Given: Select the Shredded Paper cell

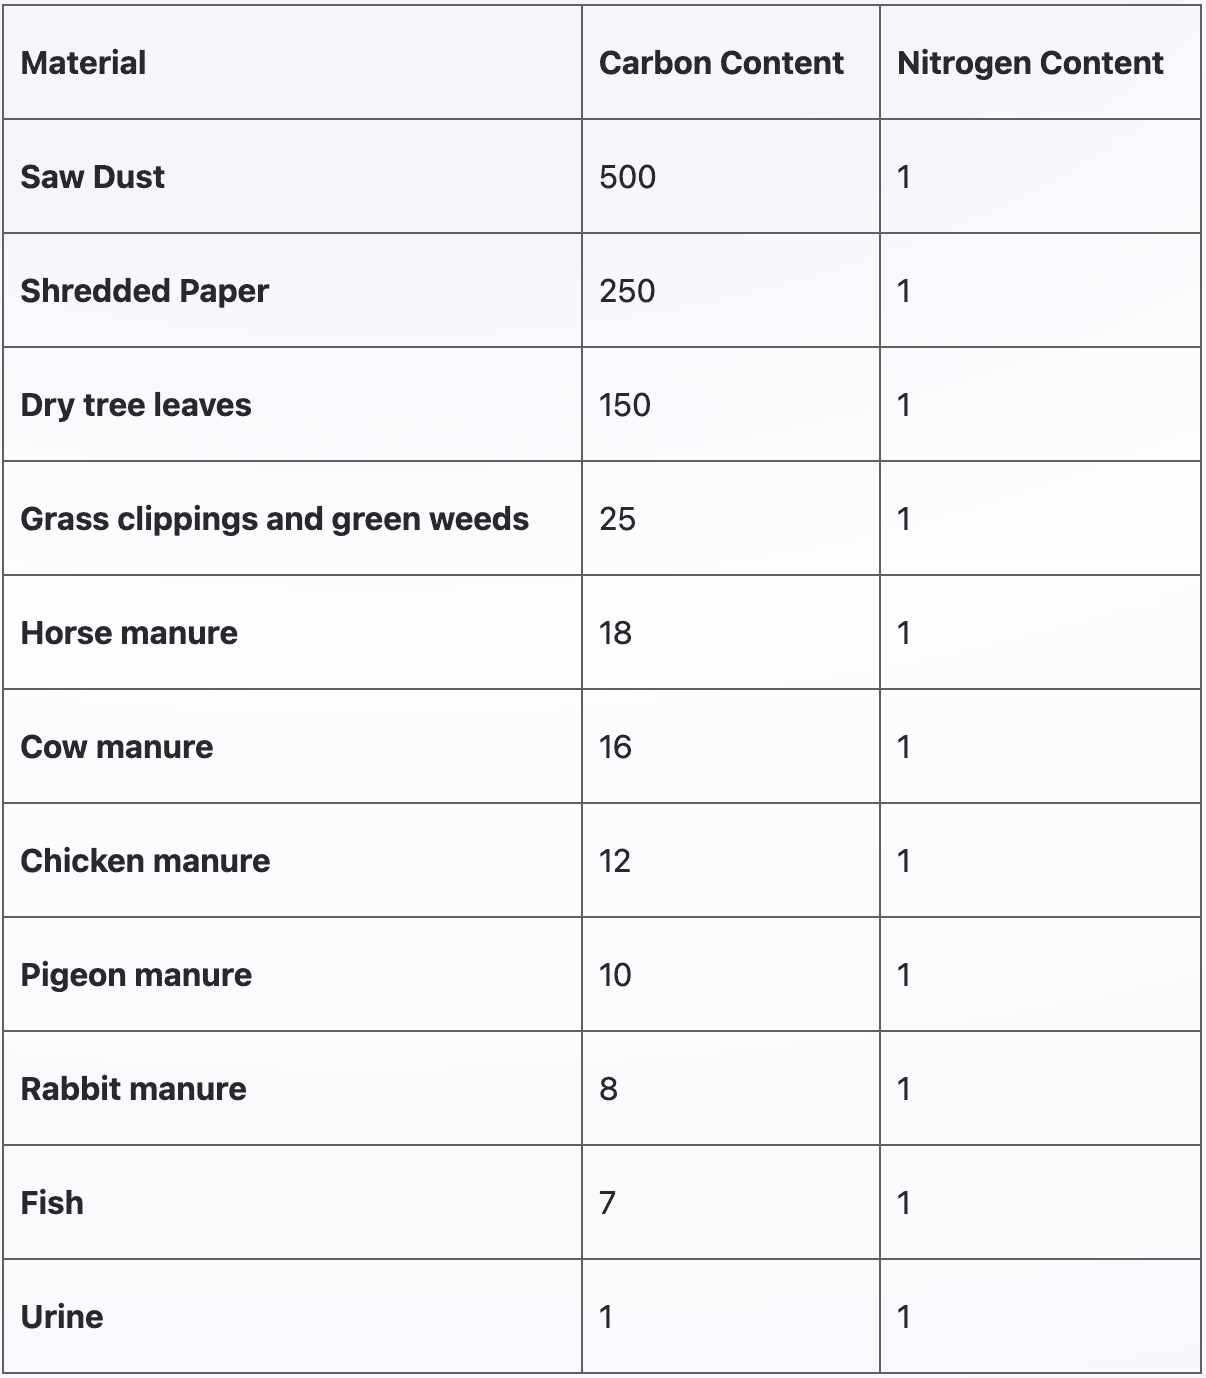Looking at the screenshot, I should (x=144, y=291).
